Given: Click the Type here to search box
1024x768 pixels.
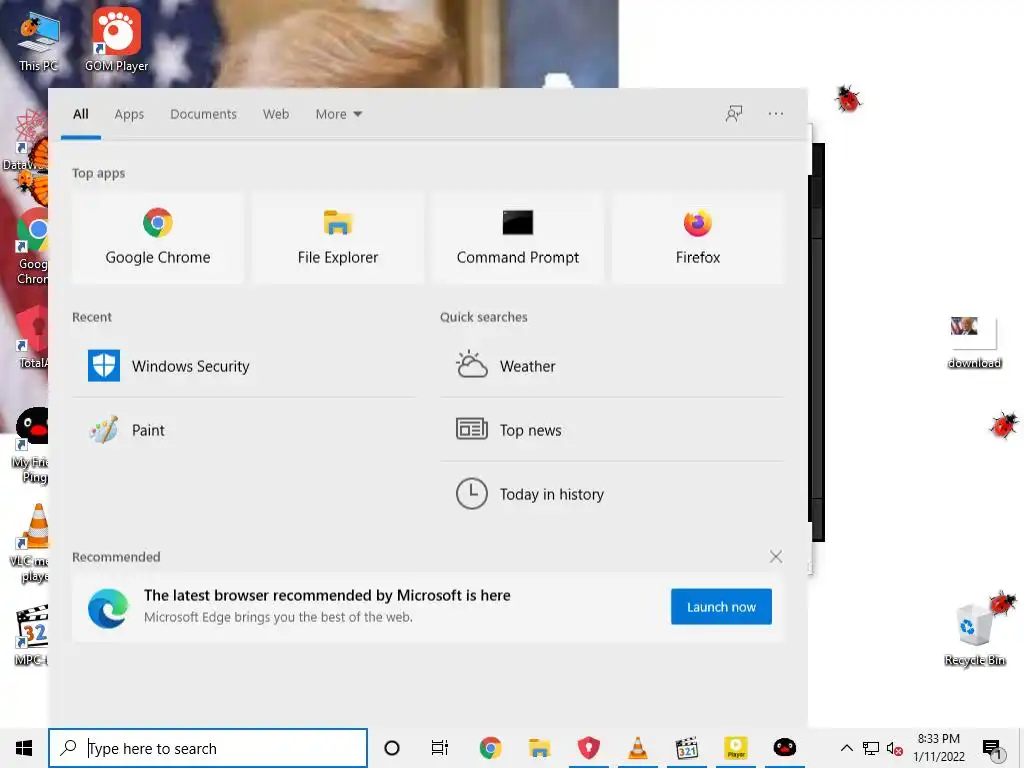Looking at the screenshot, I should click(208, 748).
